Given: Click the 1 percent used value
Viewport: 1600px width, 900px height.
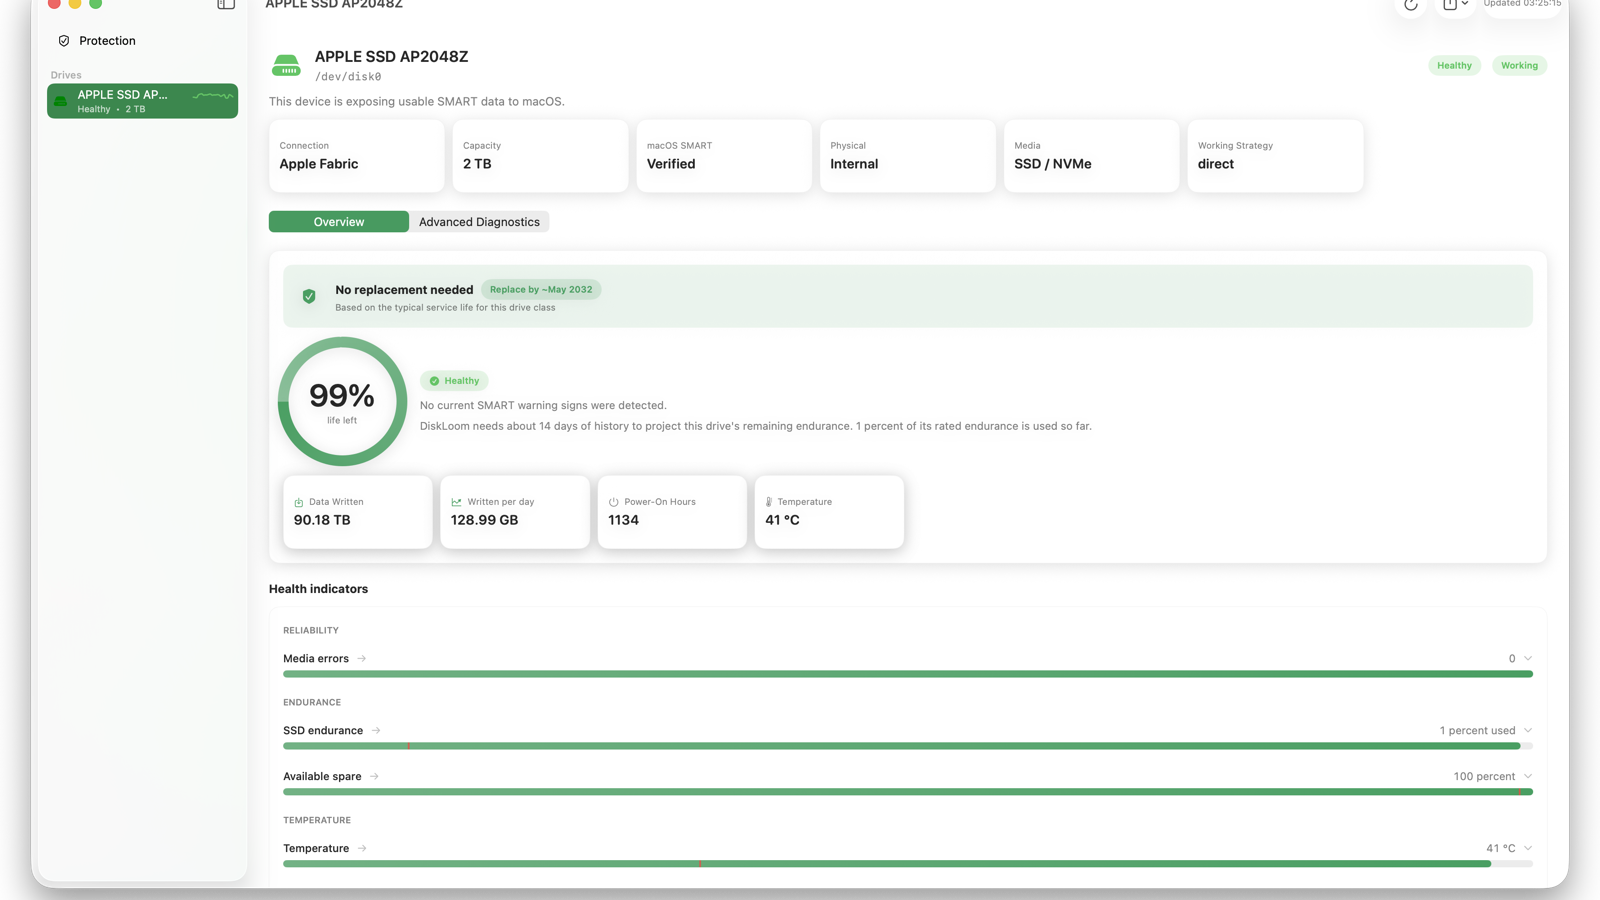Looking at the screenshot, I should 1477,731.
